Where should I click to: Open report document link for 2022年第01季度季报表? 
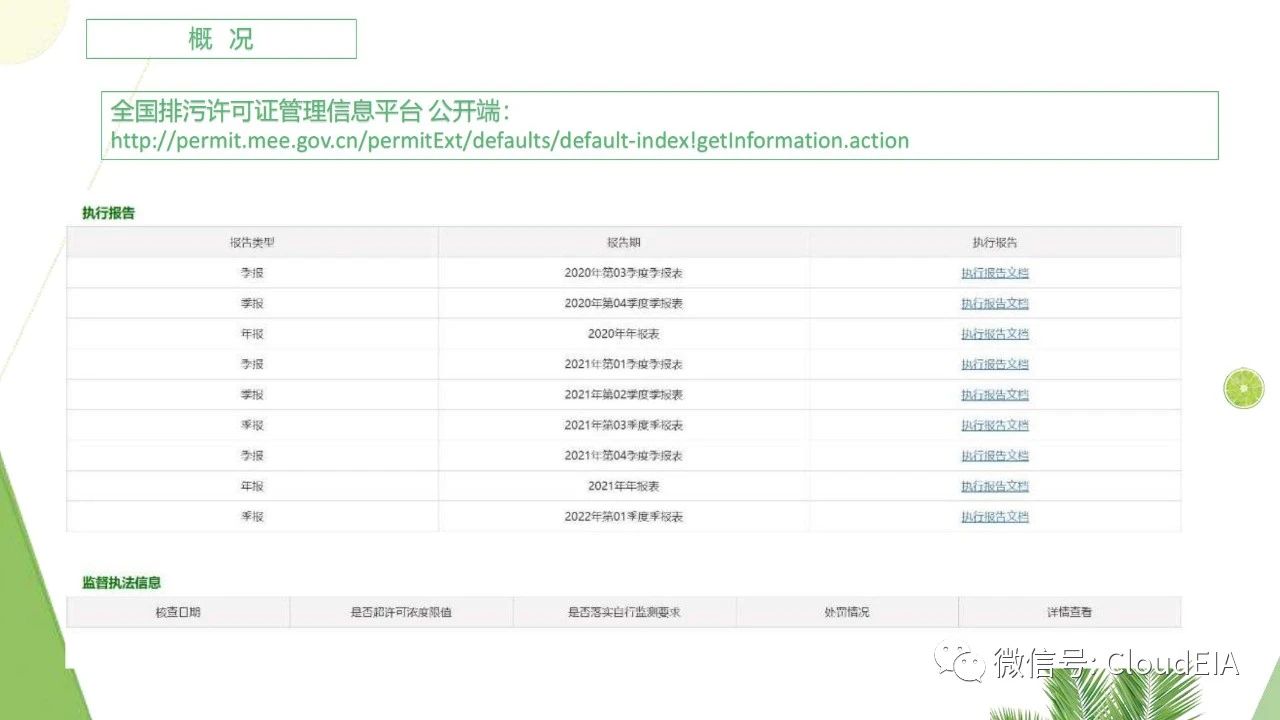pos(995,517)
